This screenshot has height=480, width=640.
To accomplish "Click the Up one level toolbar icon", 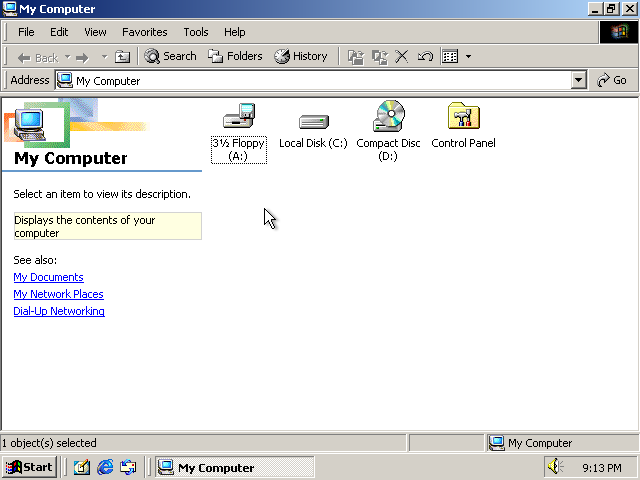I will pos(123,57).
